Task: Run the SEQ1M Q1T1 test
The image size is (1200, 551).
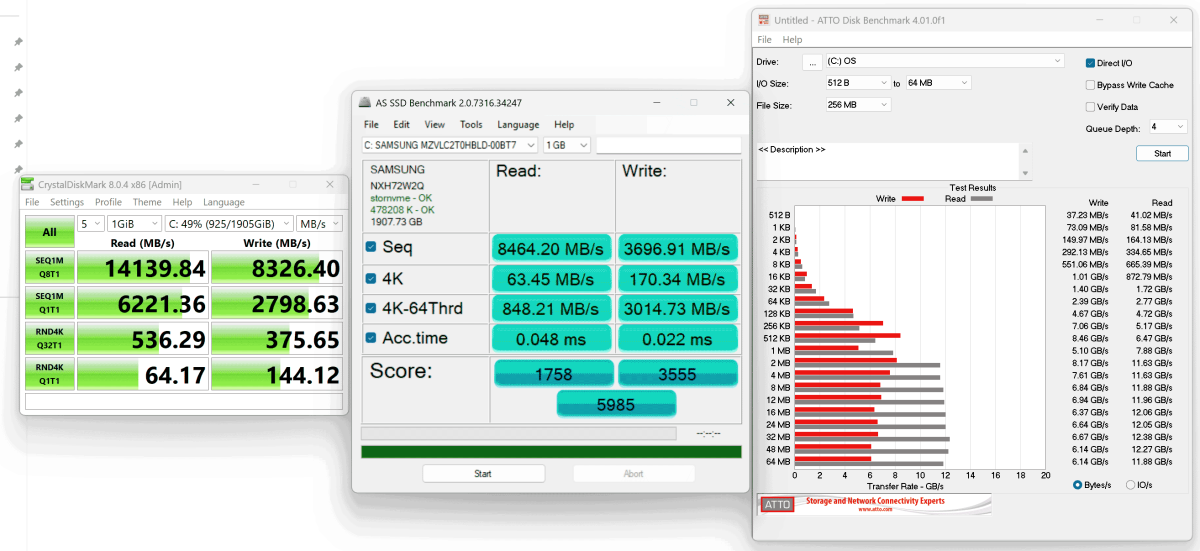Action: click(49, 304)
